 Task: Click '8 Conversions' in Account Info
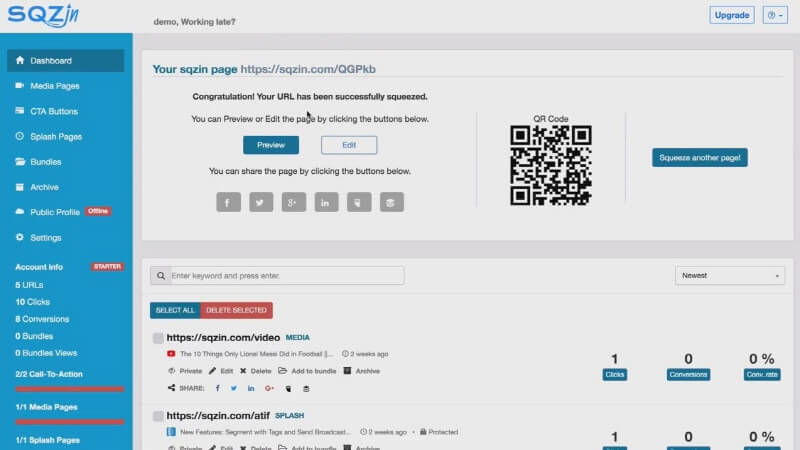pos(42,319)
